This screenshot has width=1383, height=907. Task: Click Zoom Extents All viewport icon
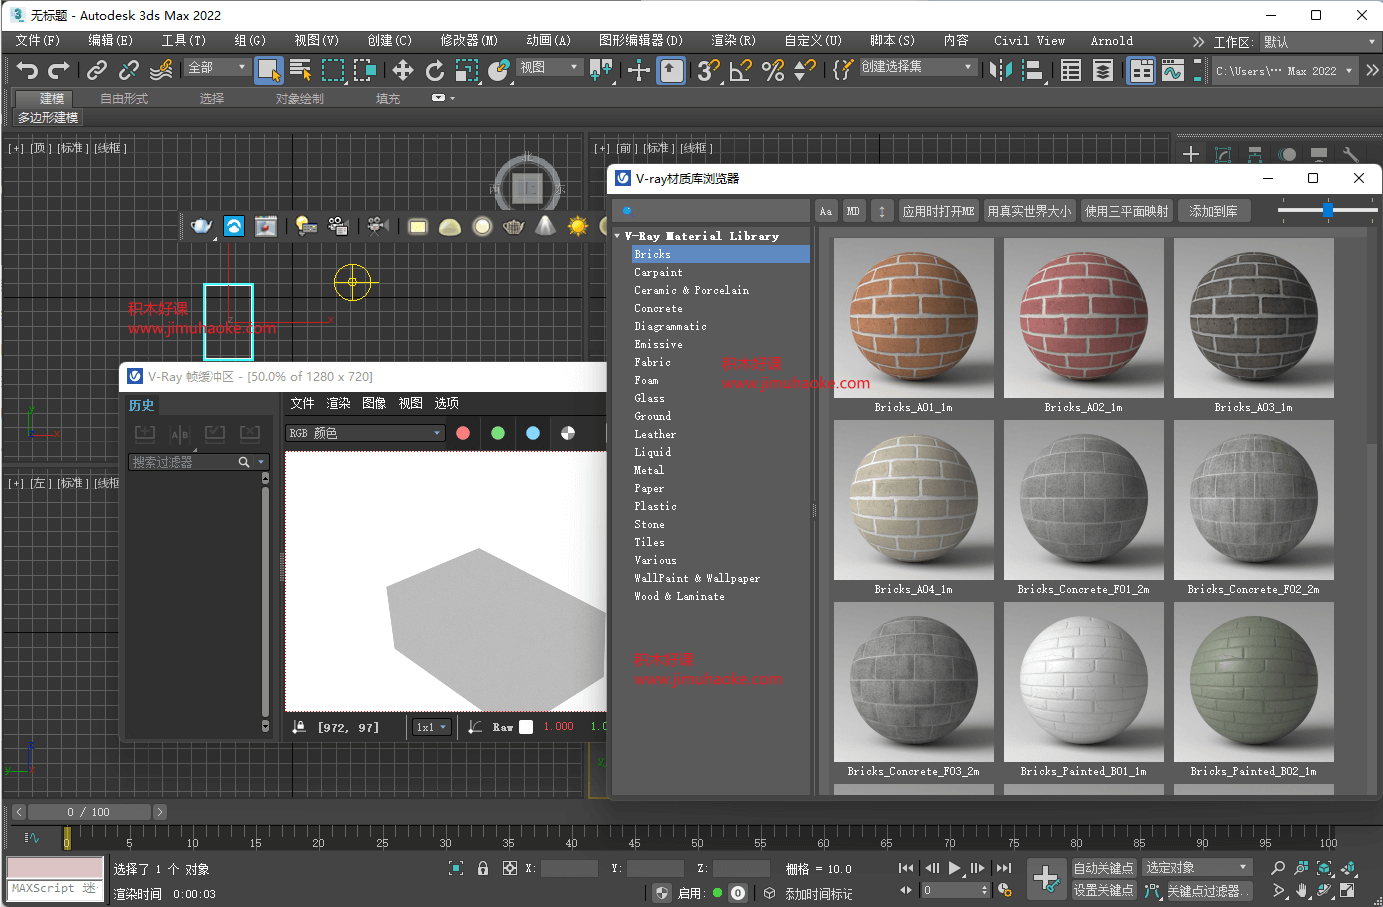click(1348, 868)
